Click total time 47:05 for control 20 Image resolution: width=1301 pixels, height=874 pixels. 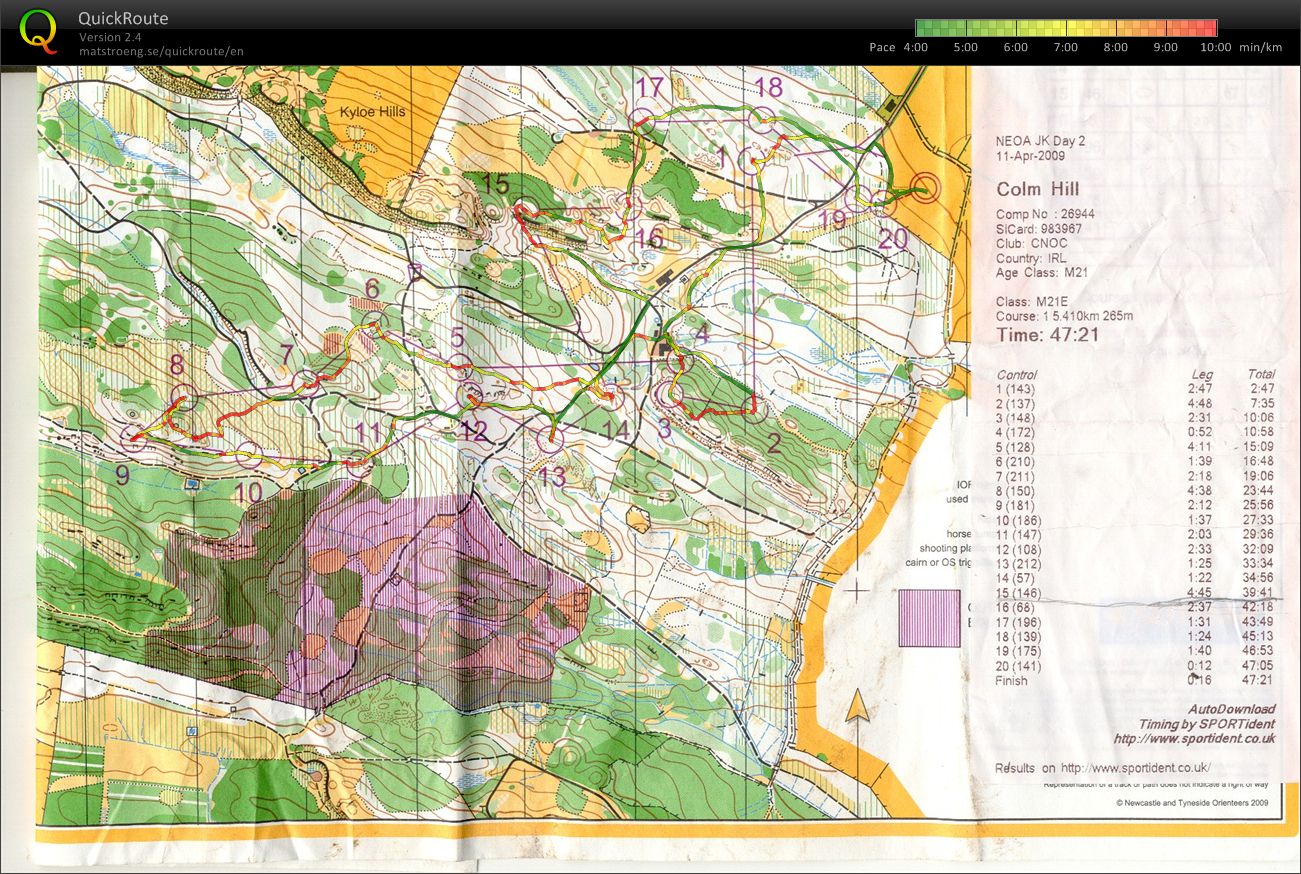[x=1258, y=666]
